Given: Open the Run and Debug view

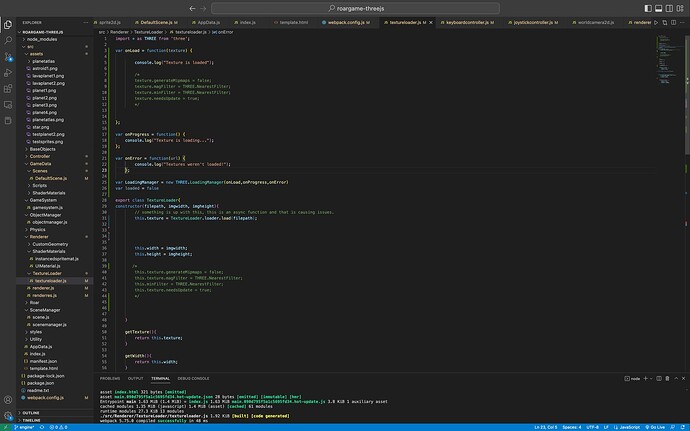Looking at the screenshot, I should point(8,73).
